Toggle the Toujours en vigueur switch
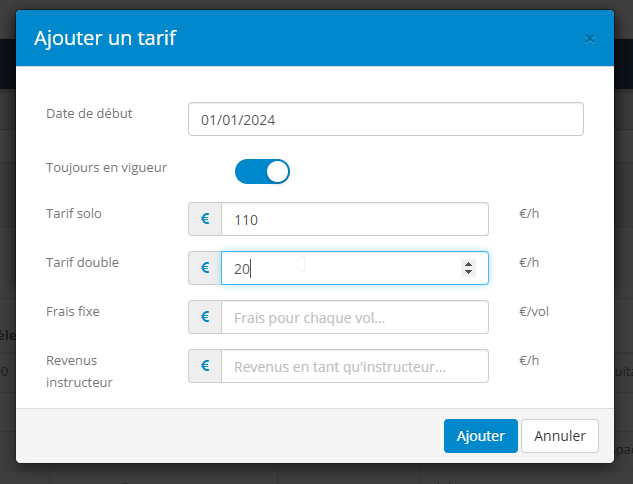Screen dimensions: 633x484 [262, 172]
